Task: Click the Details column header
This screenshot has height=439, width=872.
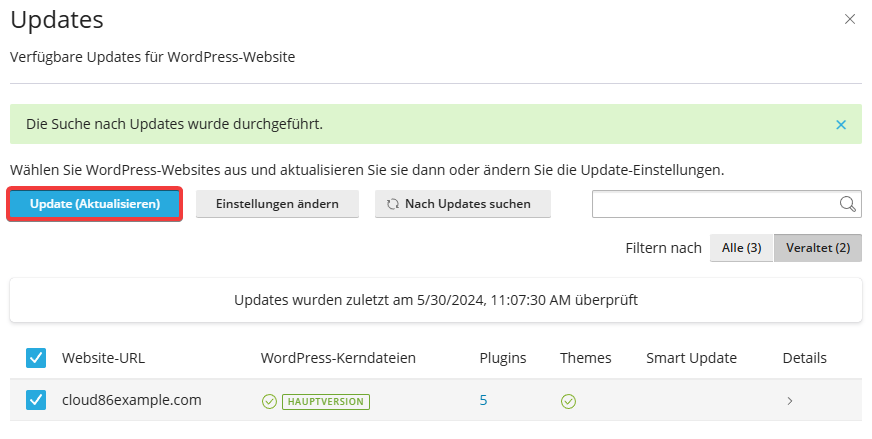Action: tap(804, 358)
